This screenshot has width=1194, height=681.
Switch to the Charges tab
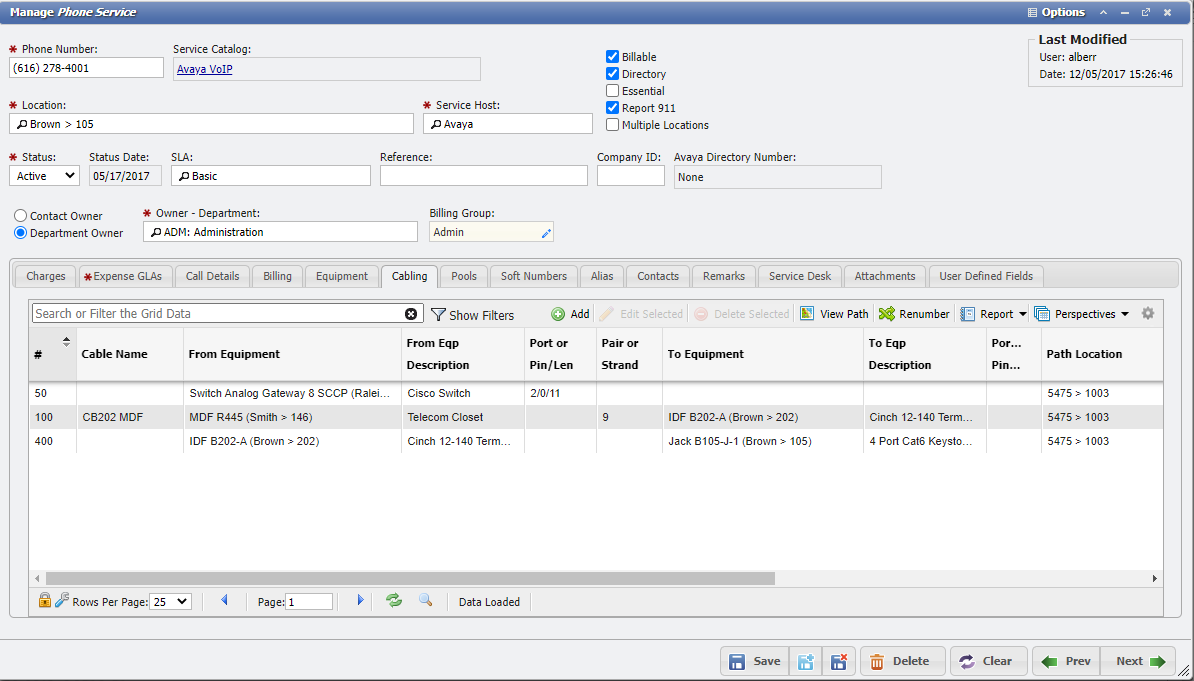(46, 276)
